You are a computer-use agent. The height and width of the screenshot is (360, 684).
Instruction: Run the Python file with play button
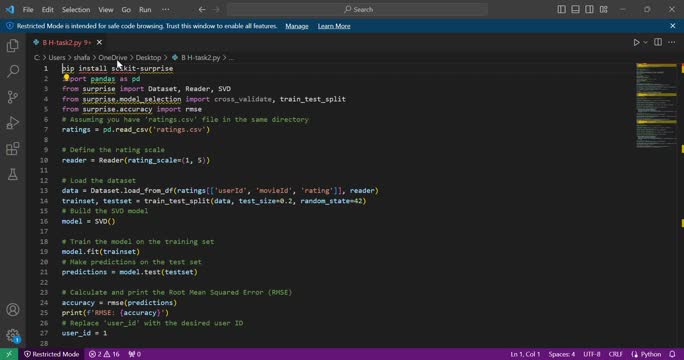click(636, 42)
